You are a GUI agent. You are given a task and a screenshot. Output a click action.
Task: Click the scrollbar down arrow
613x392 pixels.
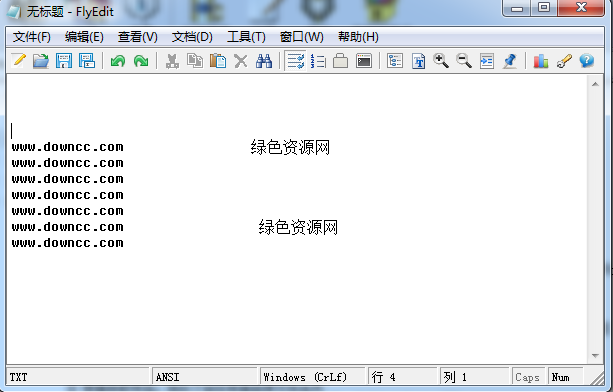click(x=595, y=356)
